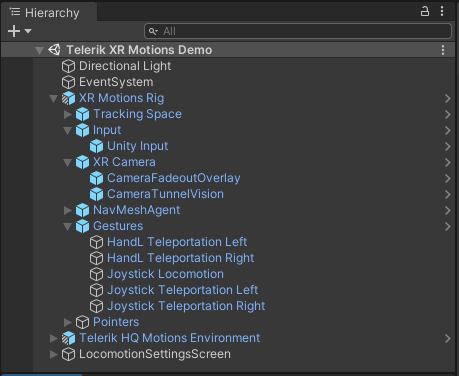Image resolution: width=459 pixels, height=376 pixels.
Task: Click the HandL Teleportation Right cube icon
Action: [x=96, y=258]
